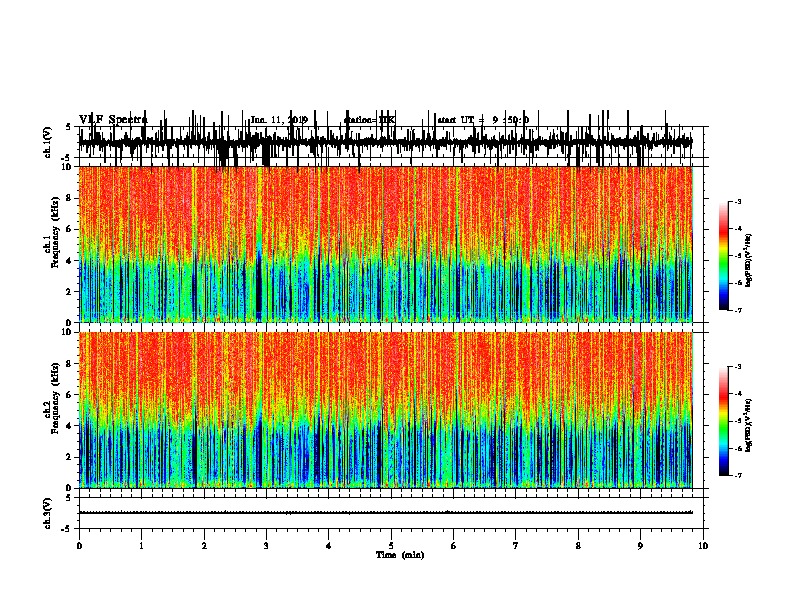The height and width of the screenshot is (612, 792).
Task: Click time axis tick label '3'
Action: pyautogui.click(x=266, y=546)
